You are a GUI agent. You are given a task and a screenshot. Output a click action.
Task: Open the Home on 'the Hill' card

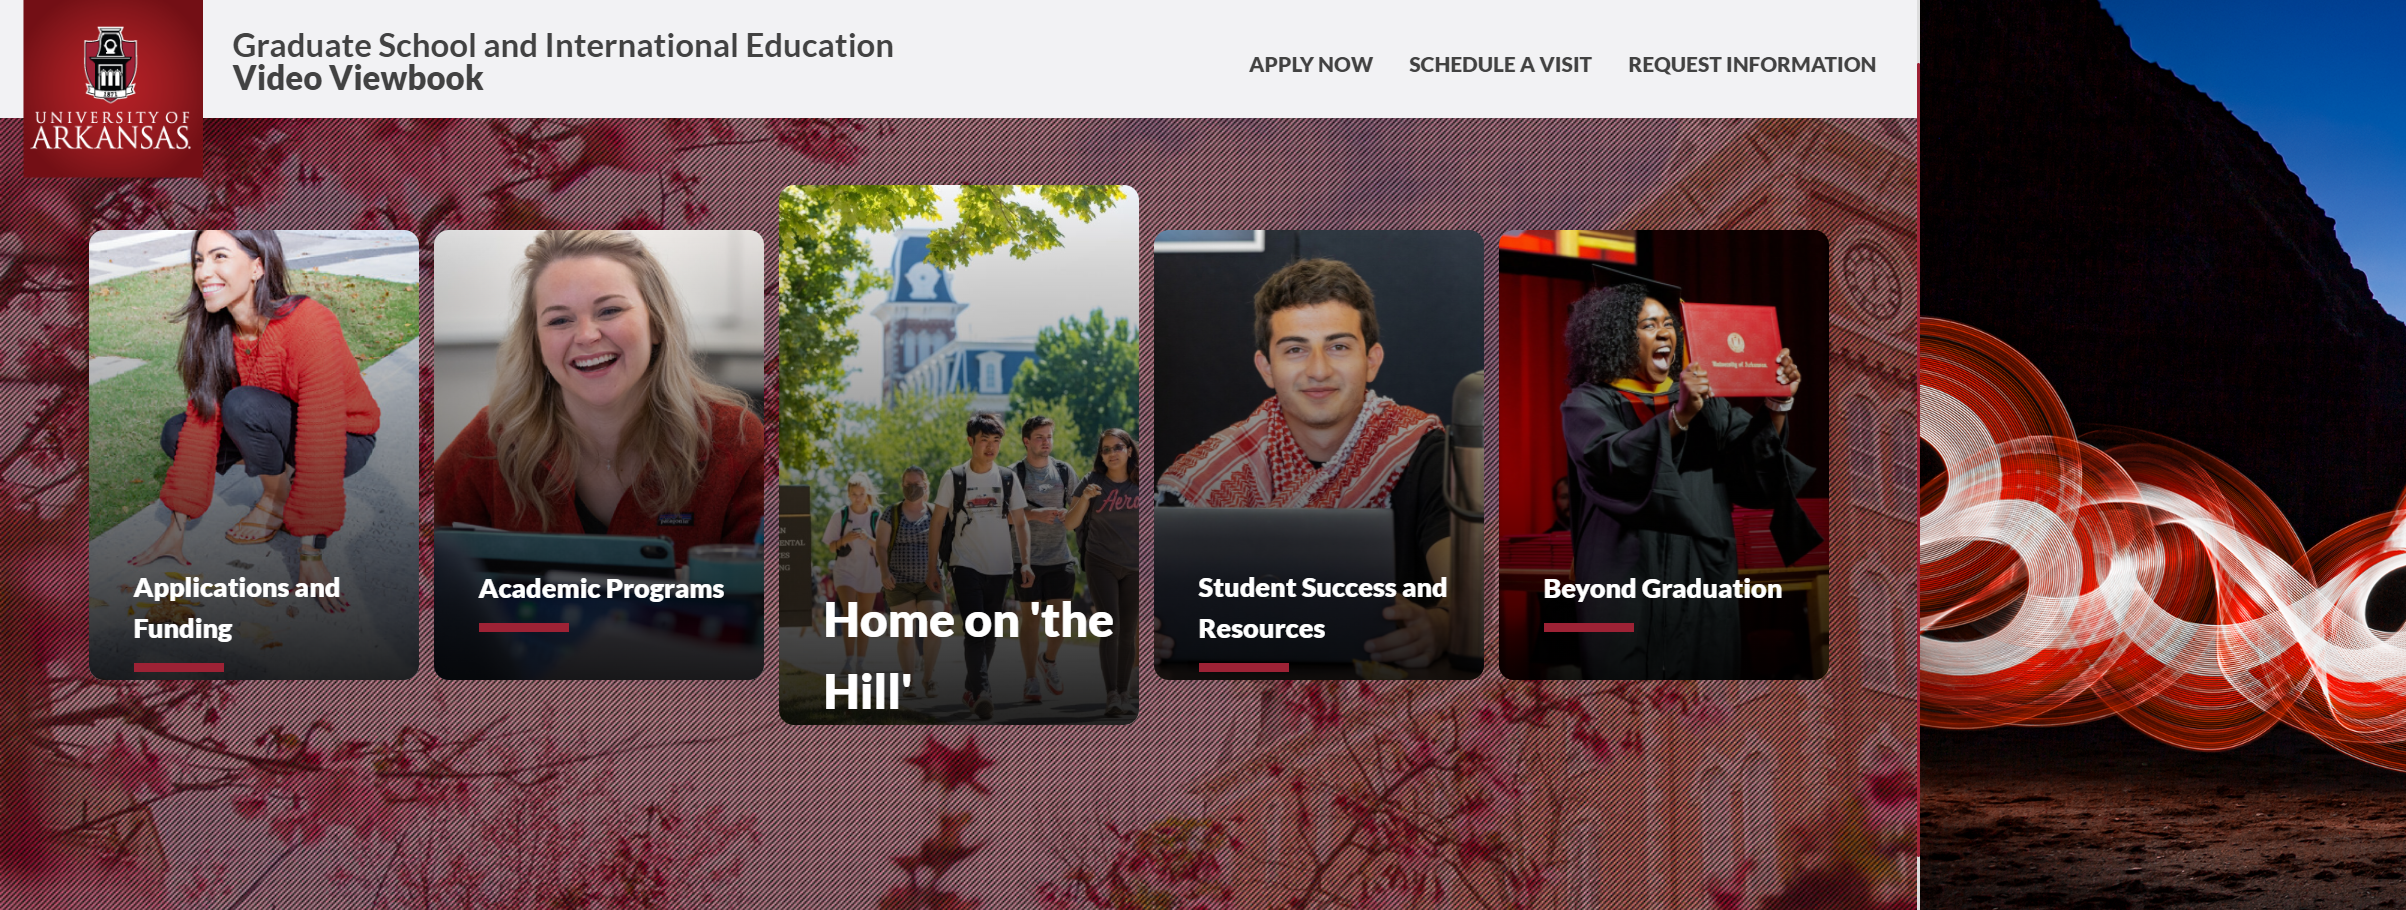[x=959, y=455]
